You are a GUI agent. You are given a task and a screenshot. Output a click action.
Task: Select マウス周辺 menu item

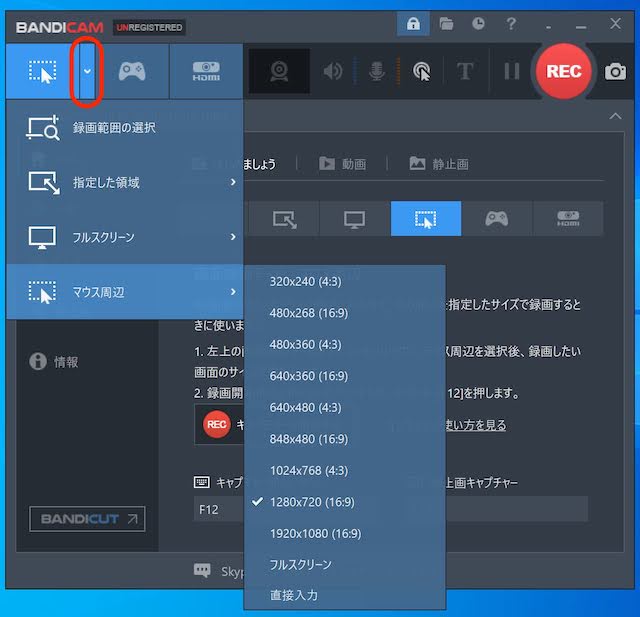tap(124, 292)
